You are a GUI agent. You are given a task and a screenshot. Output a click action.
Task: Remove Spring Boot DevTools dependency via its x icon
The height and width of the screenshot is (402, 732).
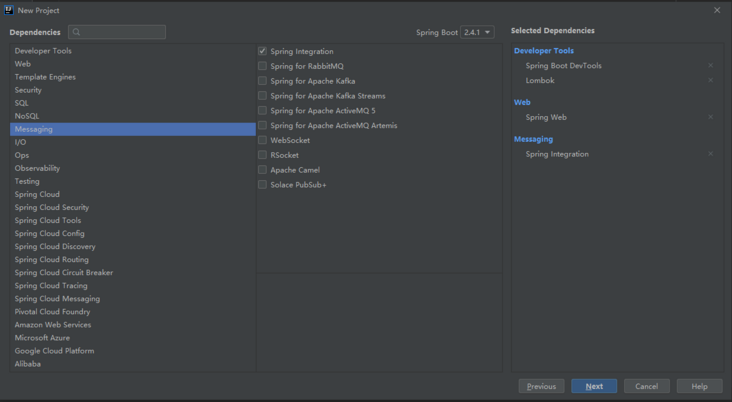point(711,66)
